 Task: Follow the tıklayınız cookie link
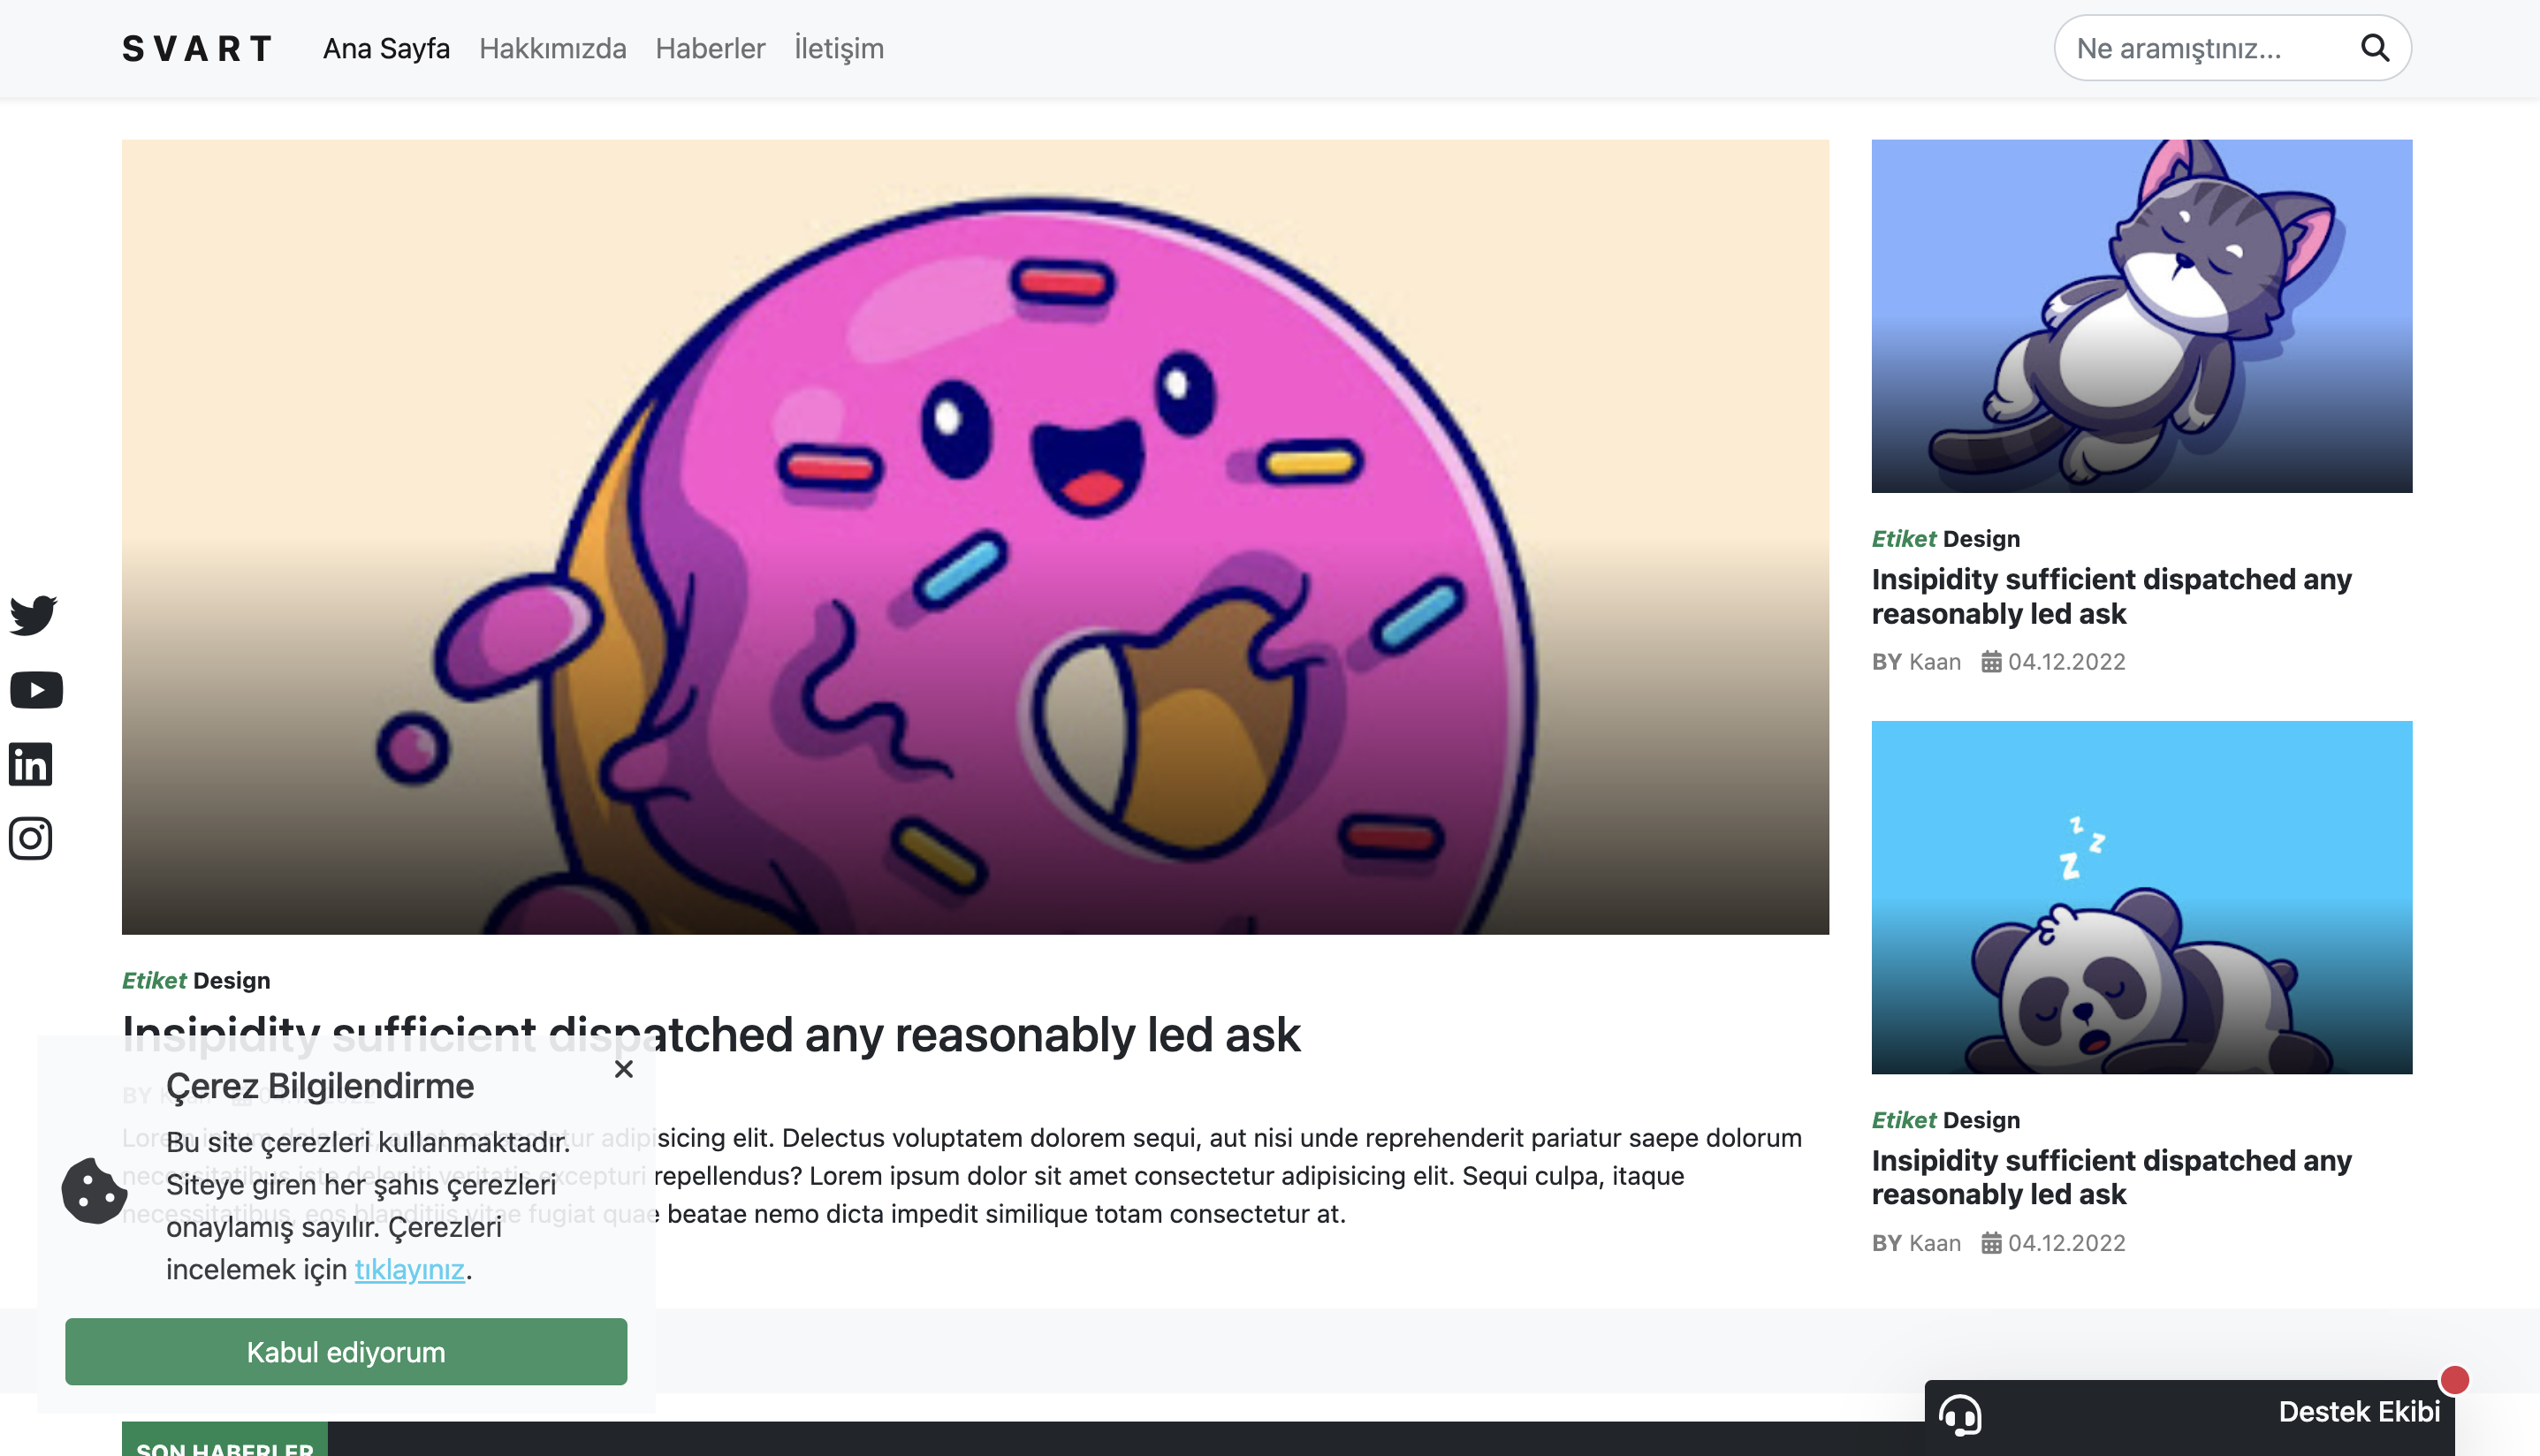coord(409,1269)
